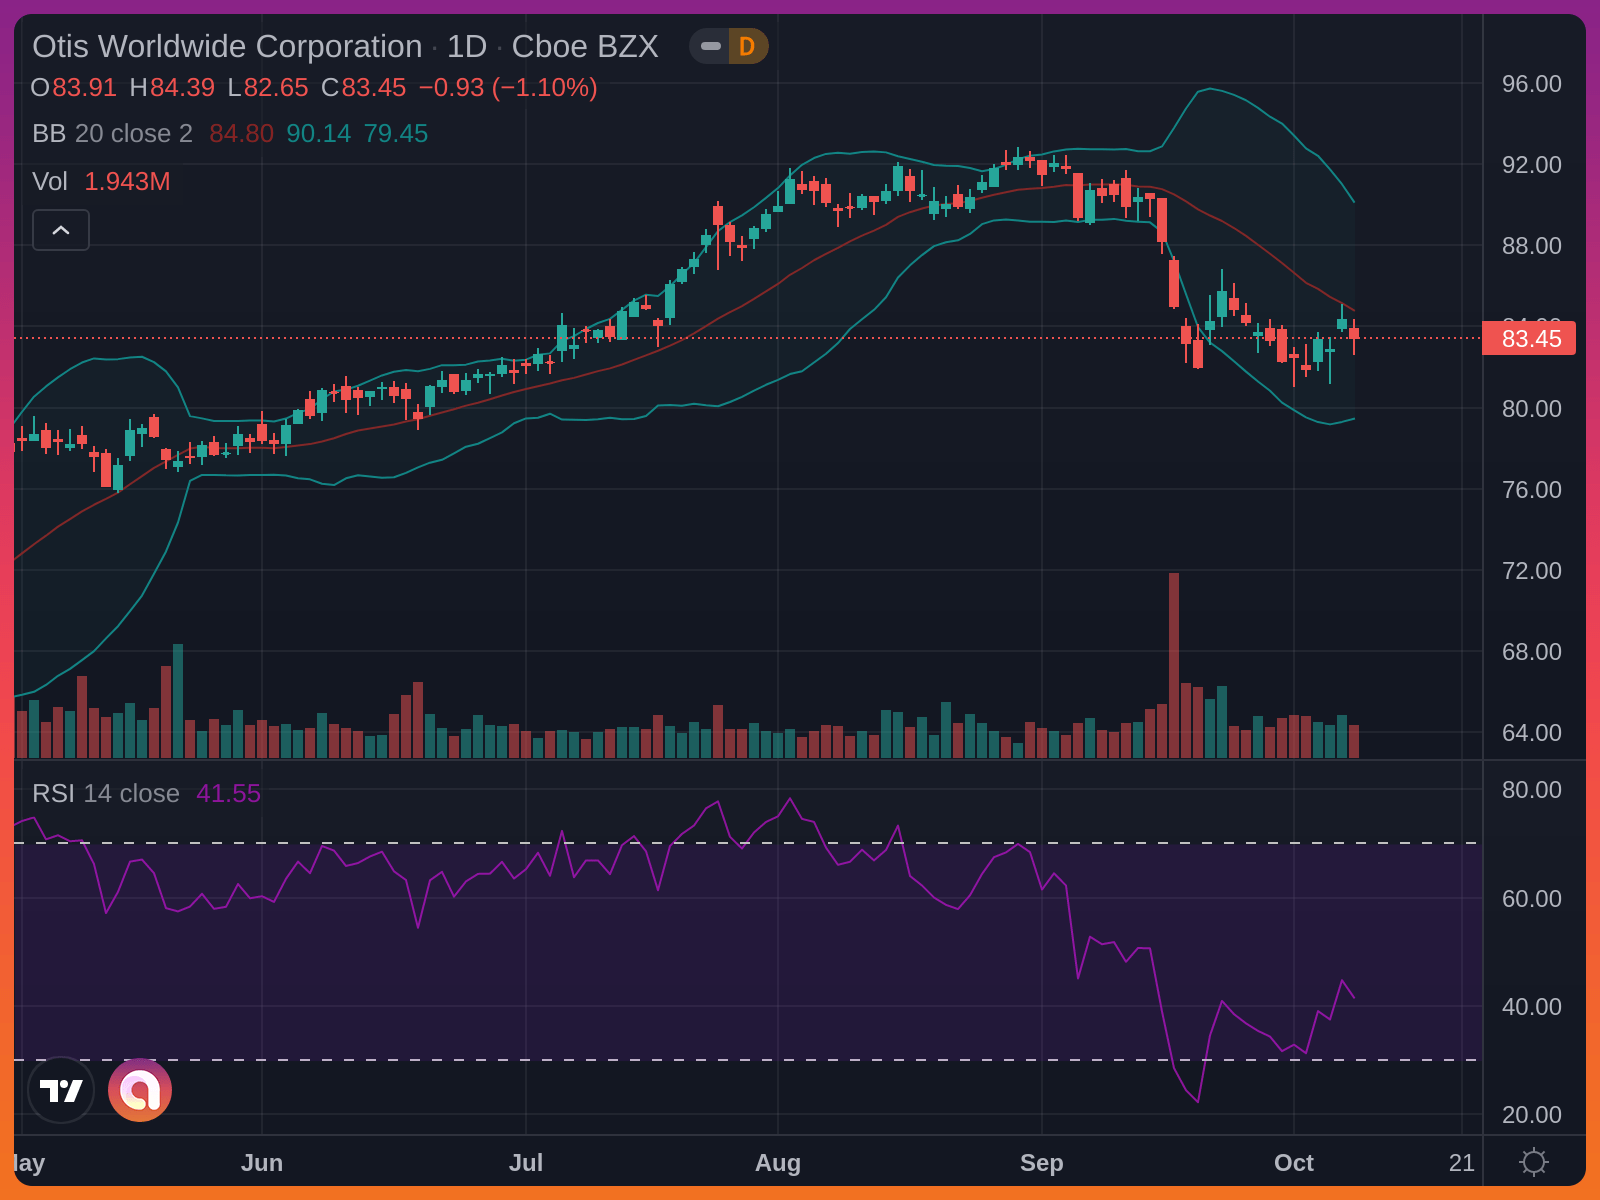The width and height of the screenshot is (1600, 1200).
Task: Click the 64.00 price scale label
Action: tap(1531, 732)
